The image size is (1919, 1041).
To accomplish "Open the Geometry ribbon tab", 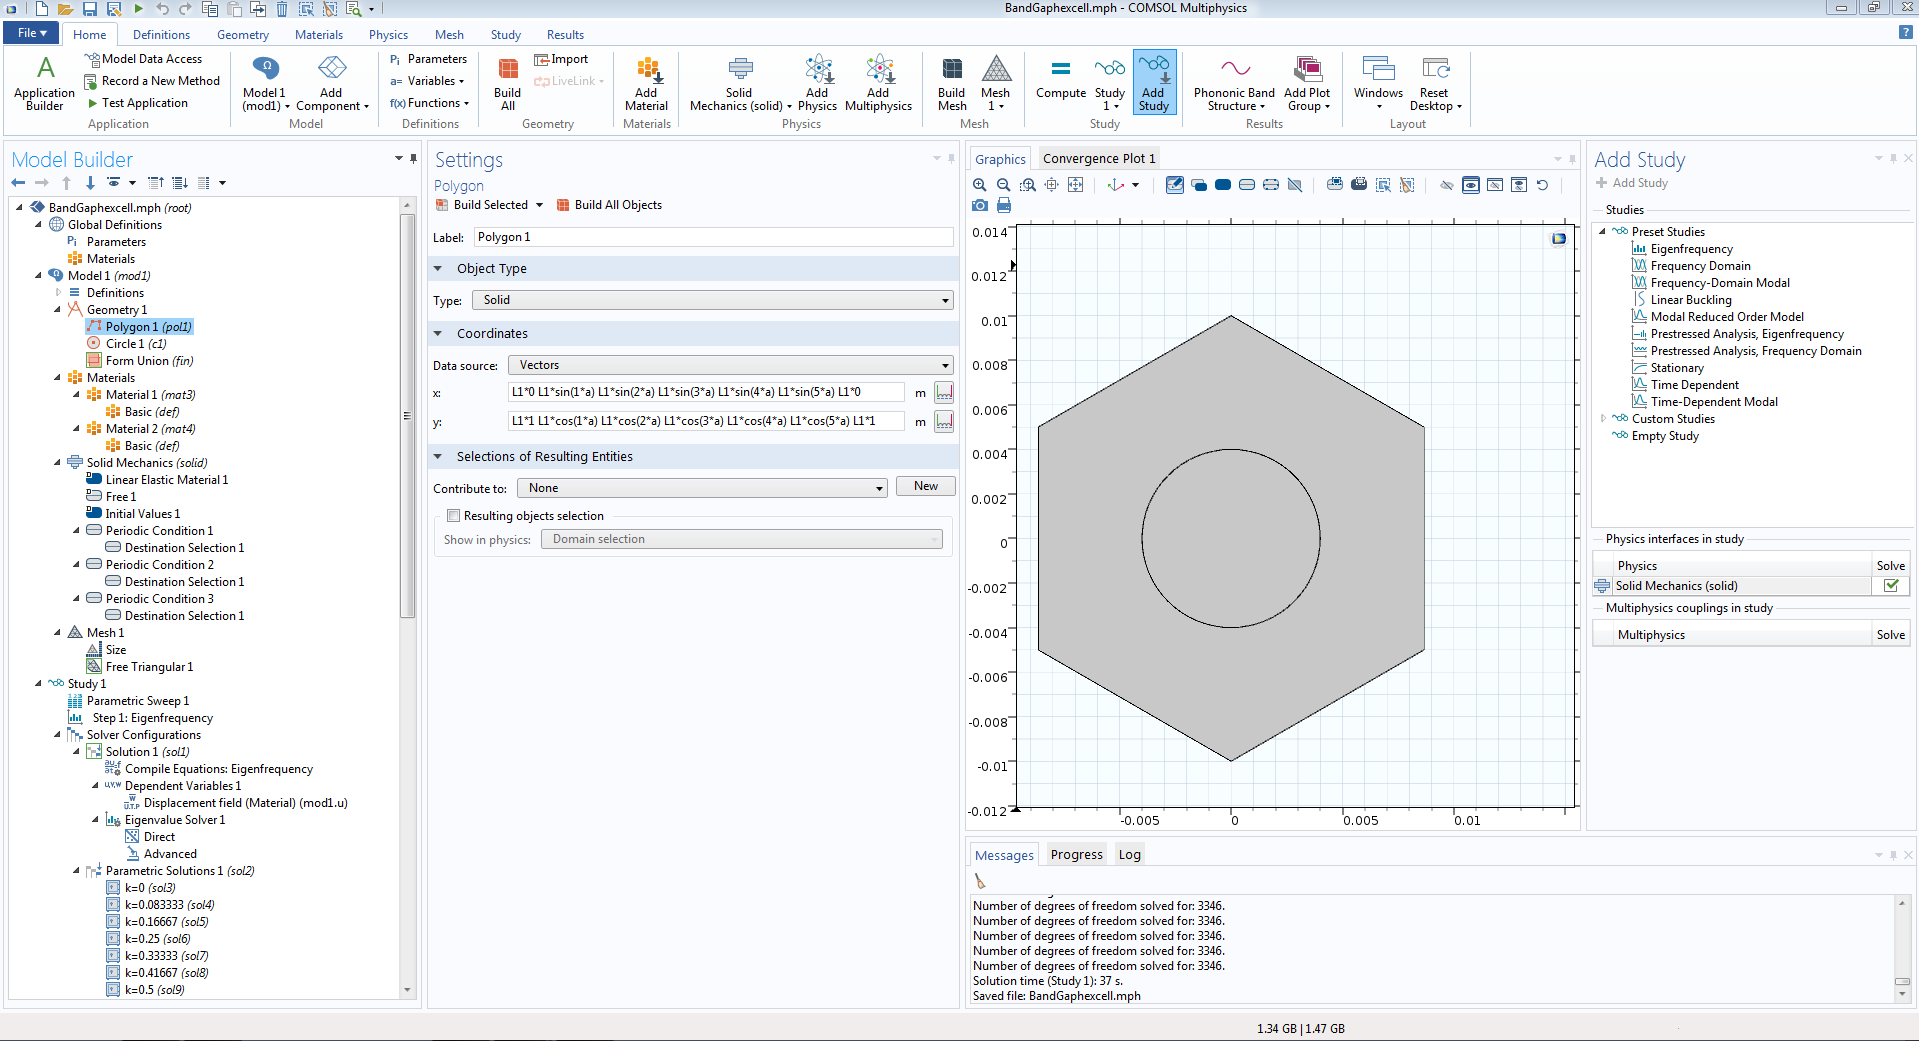I will [243, 35].
